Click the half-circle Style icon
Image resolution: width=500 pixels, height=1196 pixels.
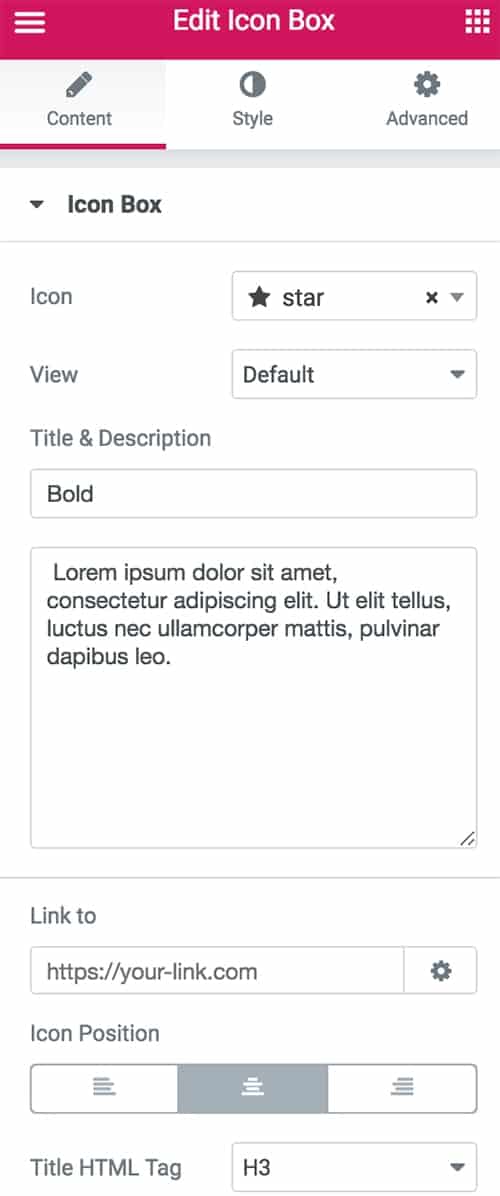tap(252, 85)
